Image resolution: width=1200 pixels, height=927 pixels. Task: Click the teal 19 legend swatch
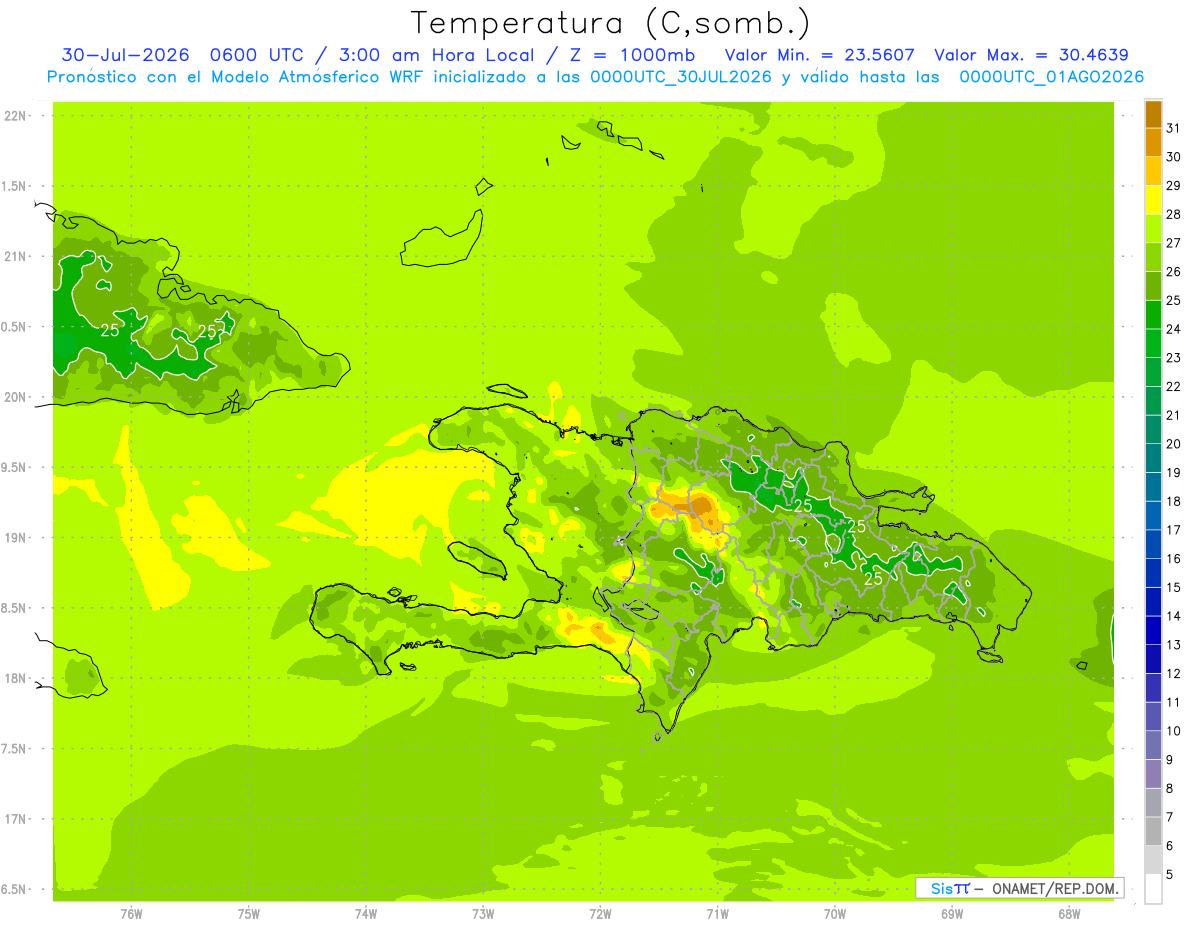[x=1153, y=459]
